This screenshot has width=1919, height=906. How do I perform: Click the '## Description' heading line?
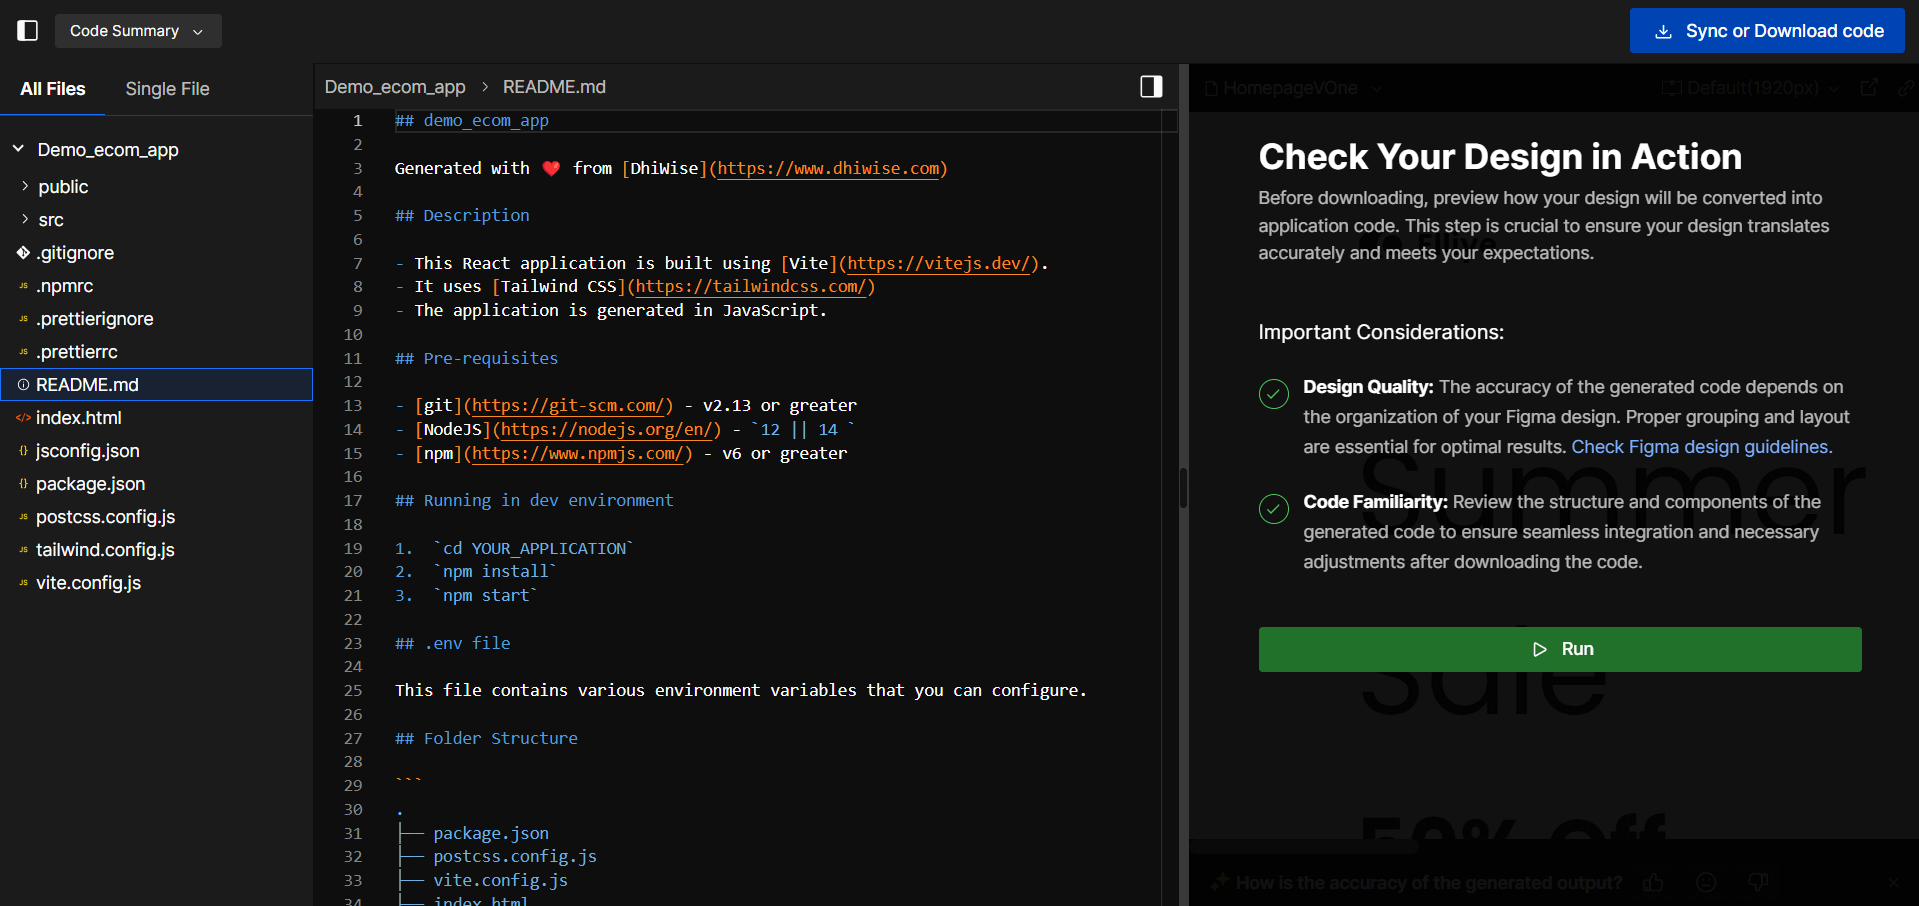pos(462,215)
